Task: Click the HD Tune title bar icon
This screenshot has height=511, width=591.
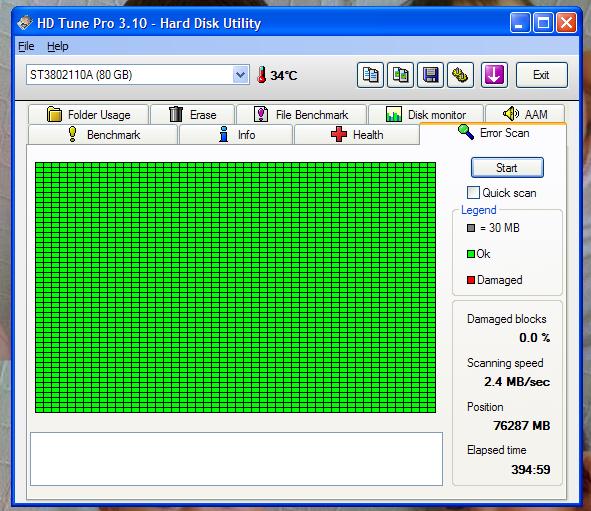Action: 25,23
